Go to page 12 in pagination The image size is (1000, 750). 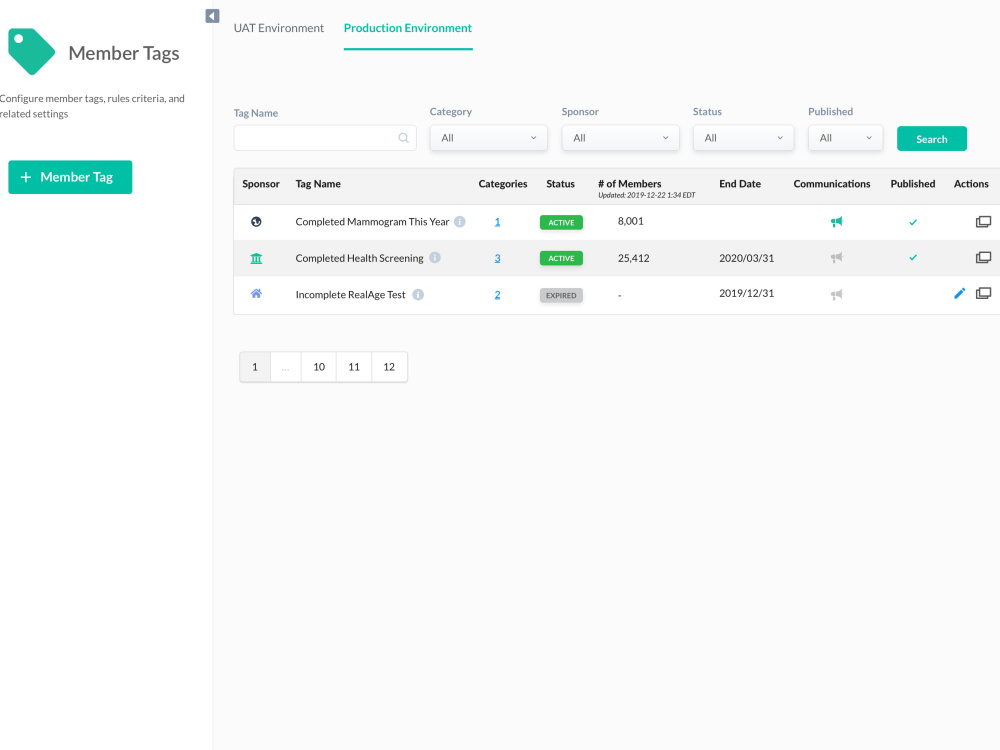(389, 367)
